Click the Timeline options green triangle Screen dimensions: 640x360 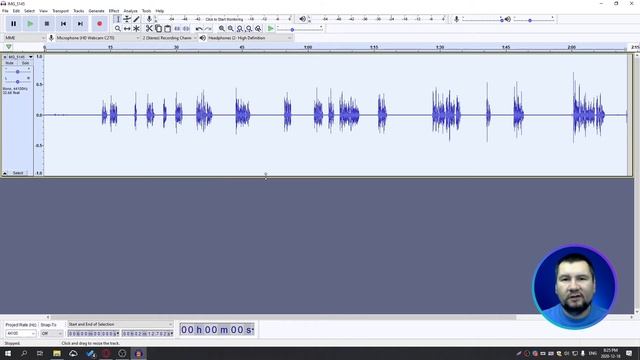pyautogui.click(x=9, y=47)
